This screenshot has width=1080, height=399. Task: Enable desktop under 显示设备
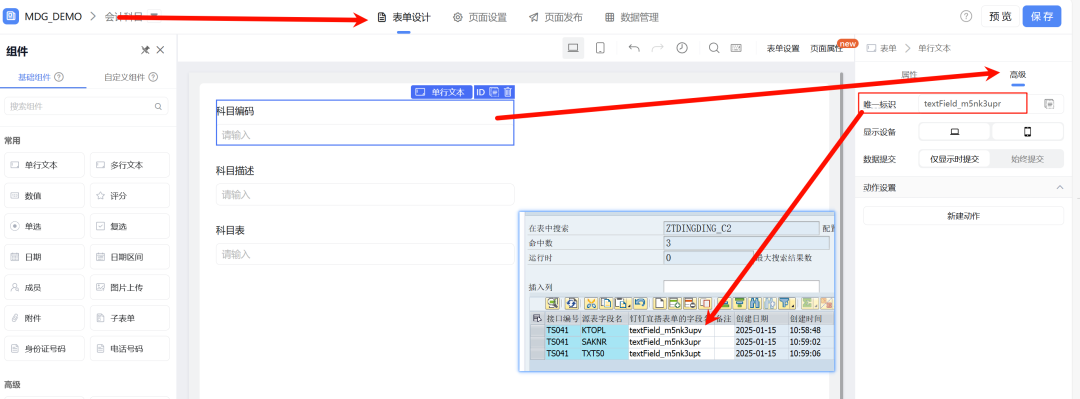pyautogui.click(x=955, y=132)
